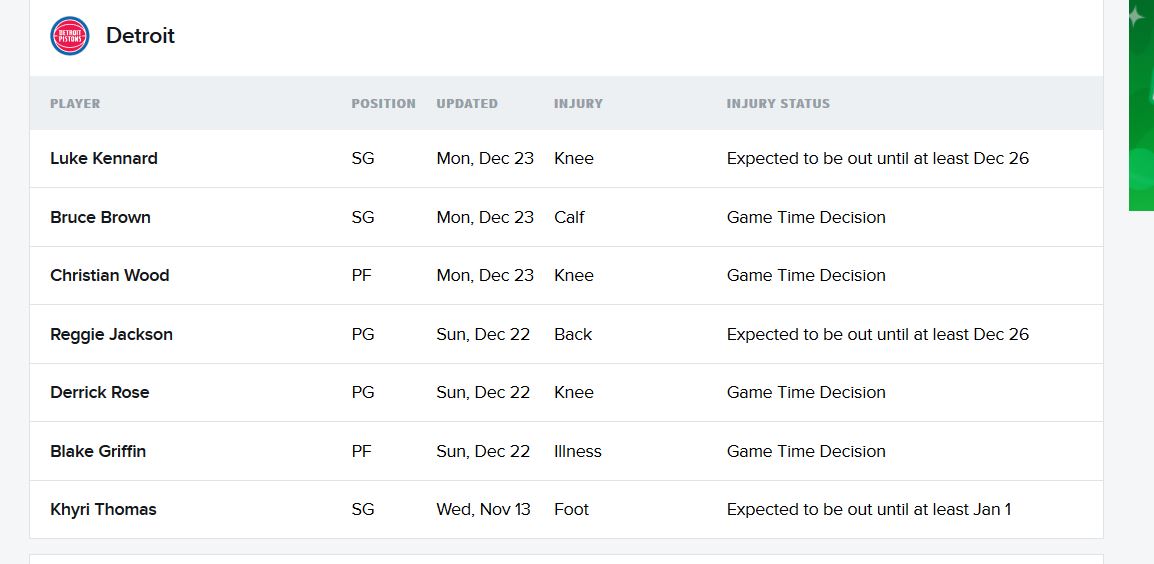Click the Injury Status column header
The image size is (1154, 564).
(778, 103)
